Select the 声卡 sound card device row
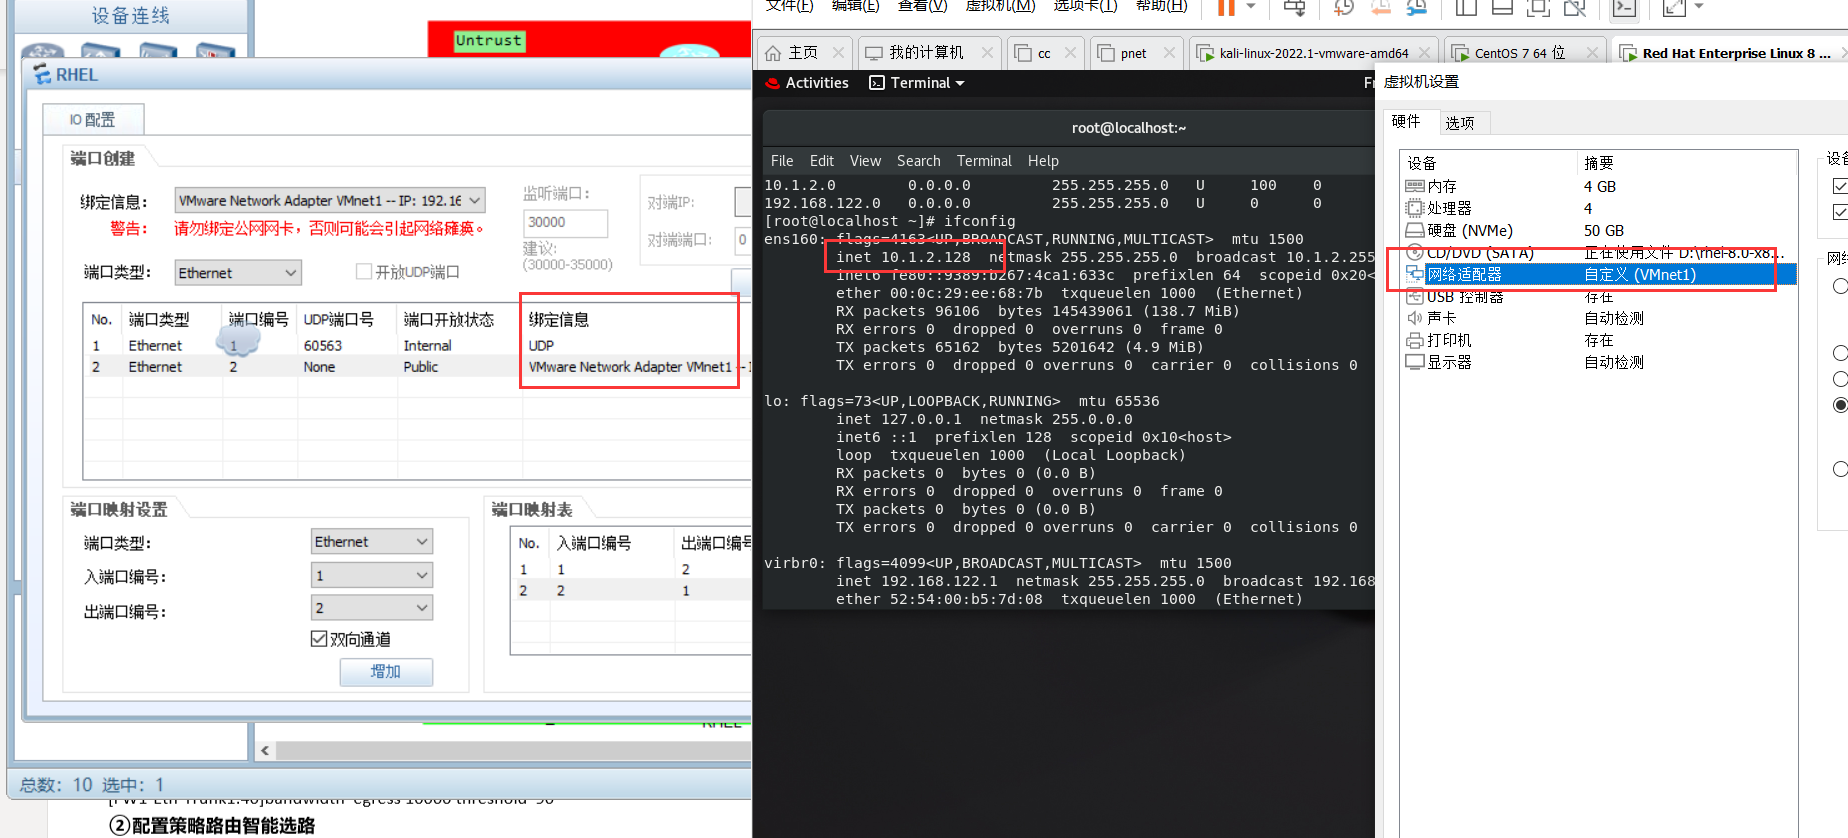1848x838 pixels. (1598, 318)
